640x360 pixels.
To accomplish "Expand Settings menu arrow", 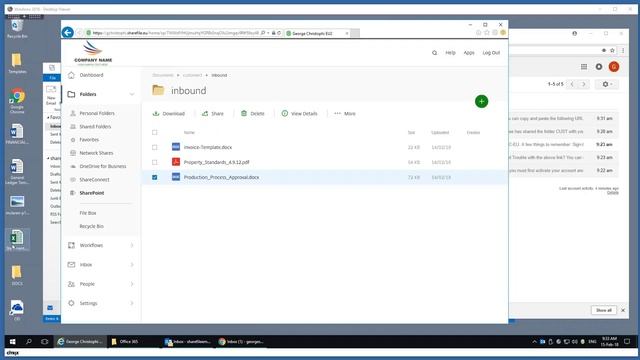I will point(132,303).
